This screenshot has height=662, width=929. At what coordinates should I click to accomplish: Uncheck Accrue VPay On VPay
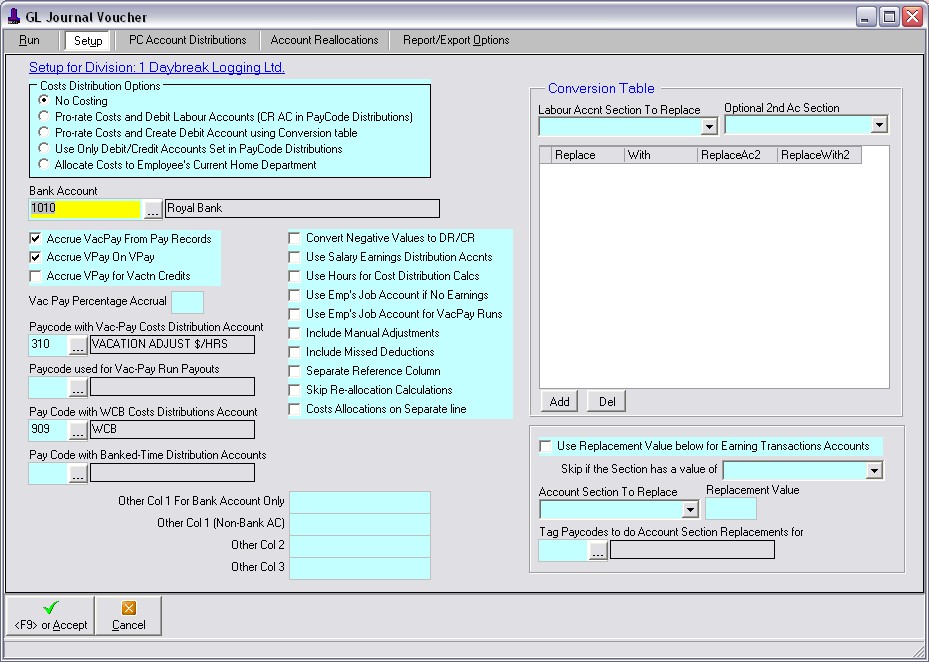point(36,257)
